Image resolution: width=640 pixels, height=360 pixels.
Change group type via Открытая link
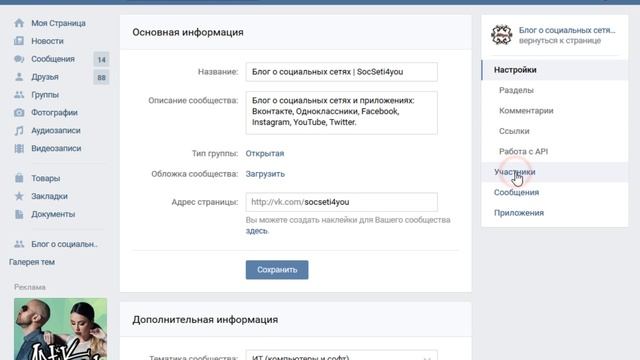264,153
